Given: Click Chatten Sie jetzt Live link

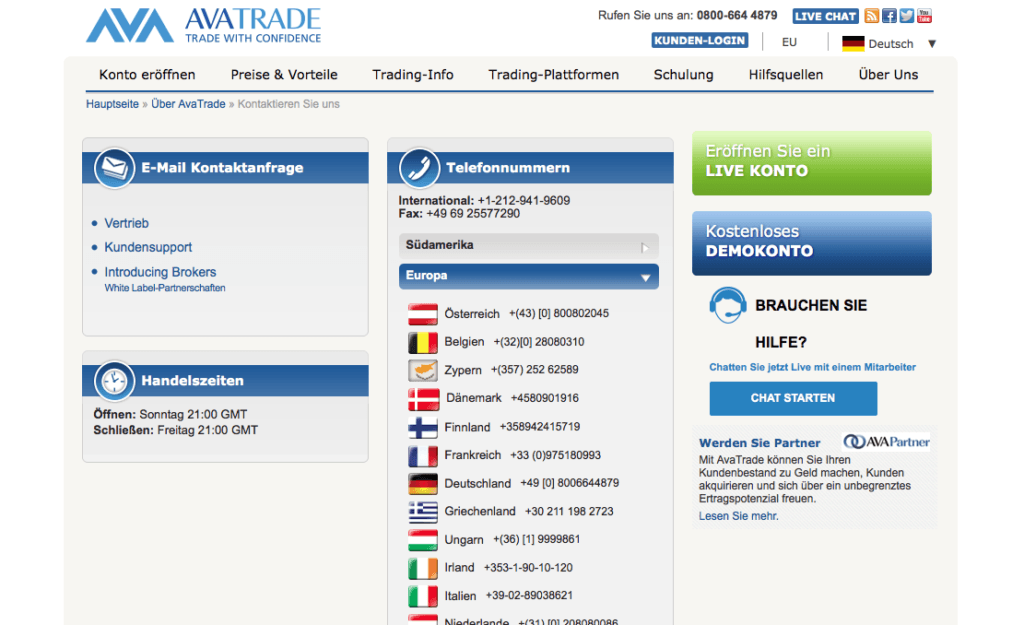Looking at the screenshot, I should pos(812,367).
